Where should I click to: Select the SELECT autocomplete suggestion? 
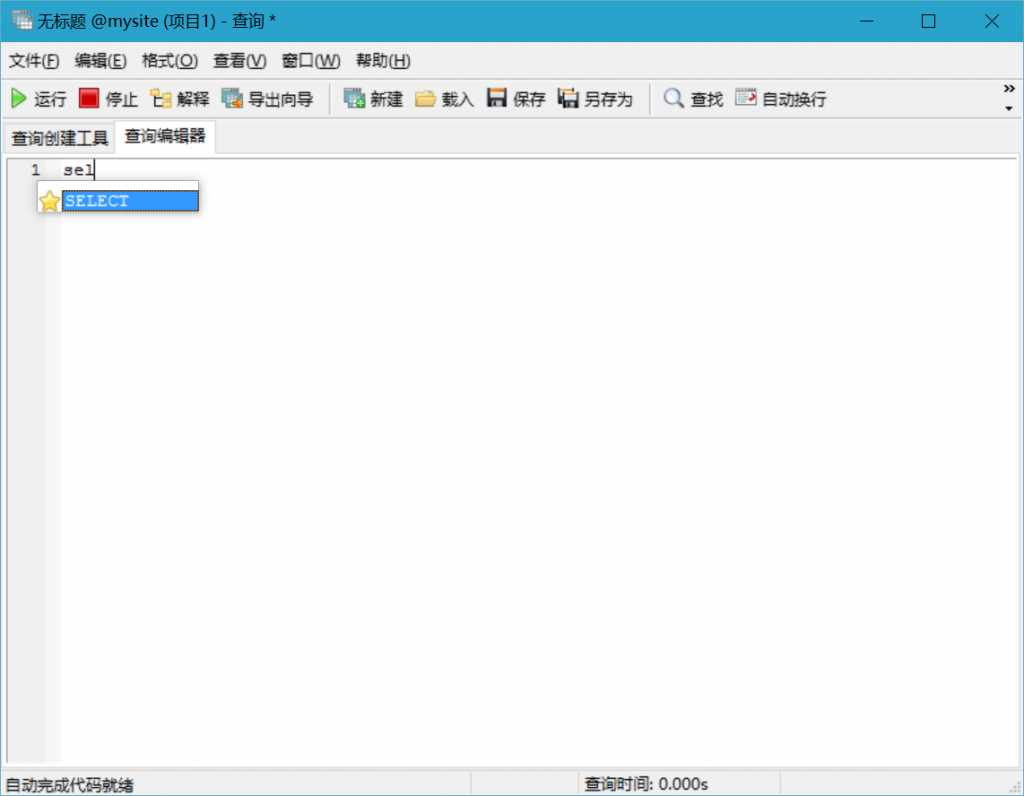click(129, 201)
